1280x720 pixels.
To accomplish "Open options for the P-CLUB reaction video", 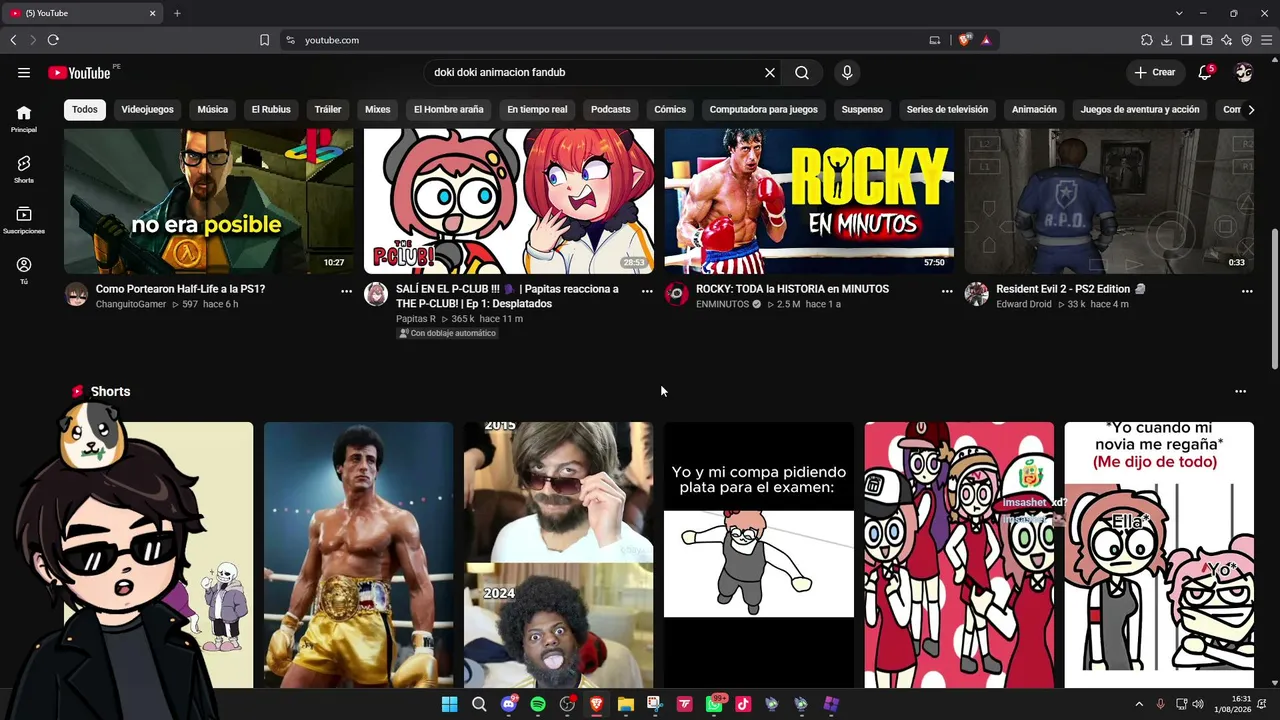I will (647, 291).
